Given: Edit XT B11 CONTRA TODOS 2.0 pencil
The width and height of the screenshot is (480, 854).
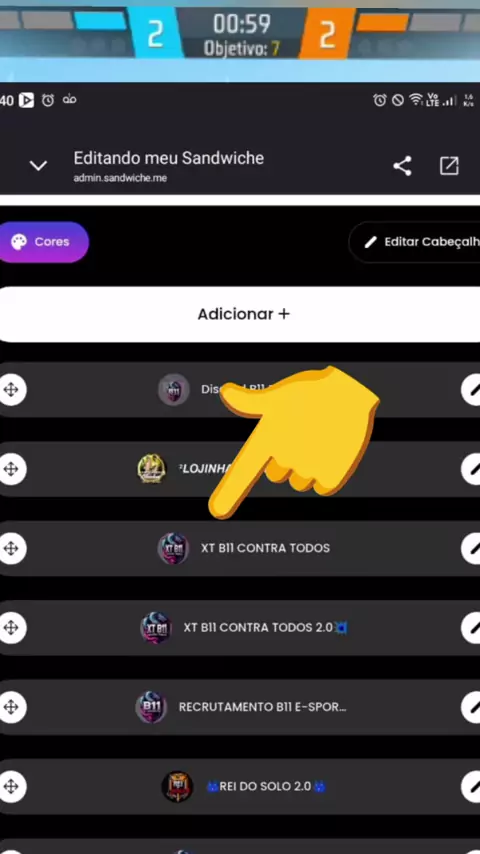Looking at the screenshot, I should pos(472,628).
